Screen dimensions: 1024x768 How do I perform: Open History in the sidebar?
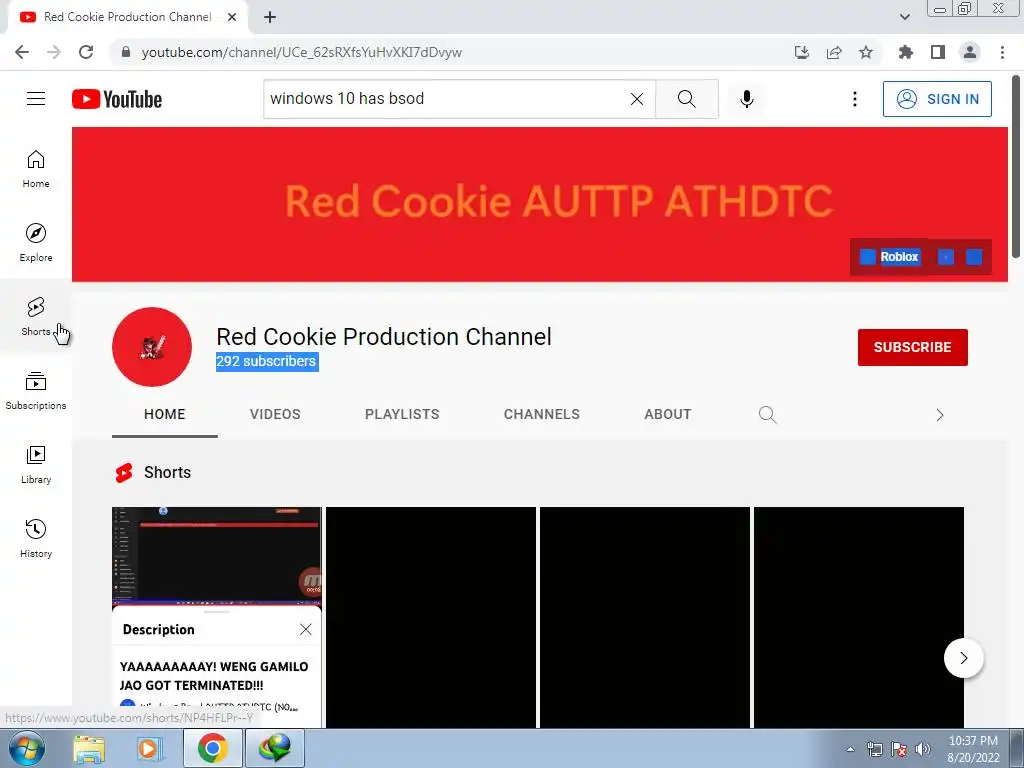click(x=36, y=539)
